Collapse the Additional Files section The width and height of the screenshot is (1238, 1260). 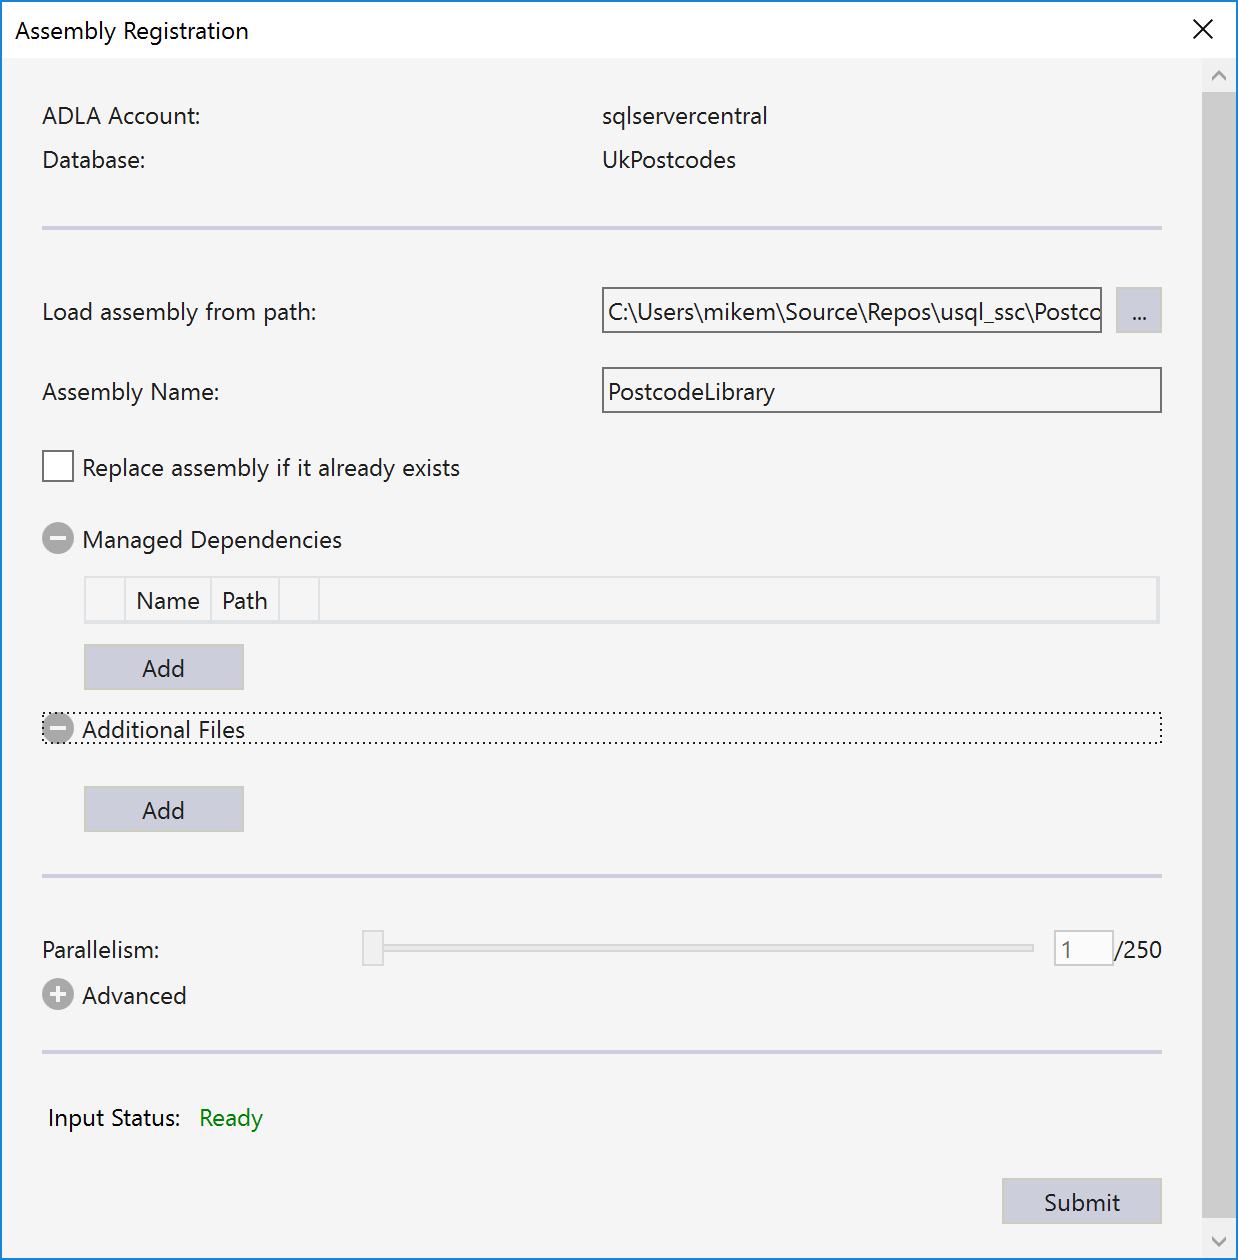pyautogui.click(x=58, y=729)
